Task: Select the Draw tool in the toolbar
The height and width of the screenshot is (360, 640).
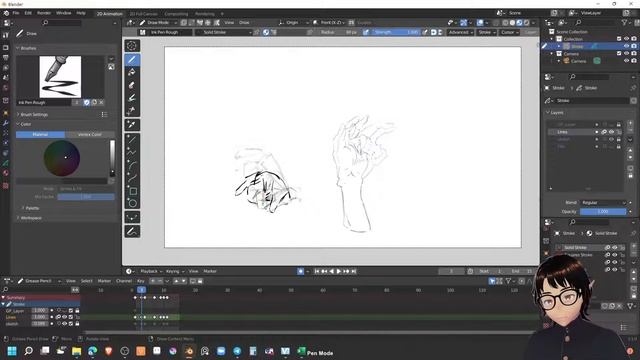Action: (132, 60)
